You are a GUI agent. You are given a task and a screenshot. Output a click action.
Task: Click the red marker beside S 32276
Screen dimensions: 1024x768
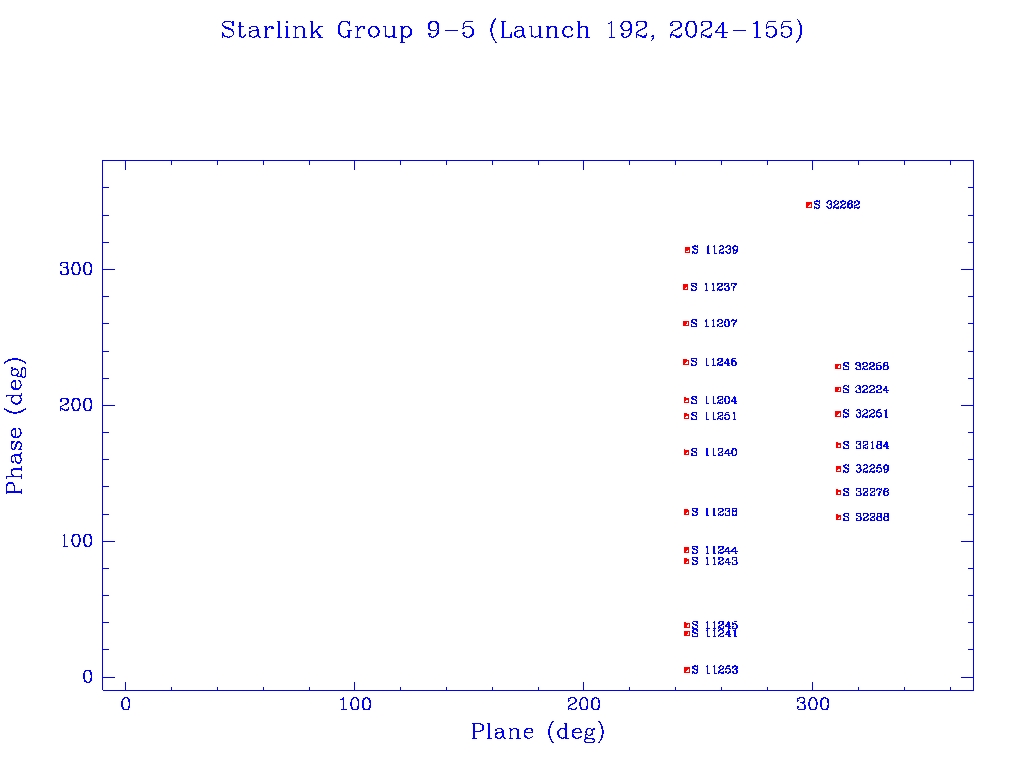pyautogui.click(x=839, y=492)
